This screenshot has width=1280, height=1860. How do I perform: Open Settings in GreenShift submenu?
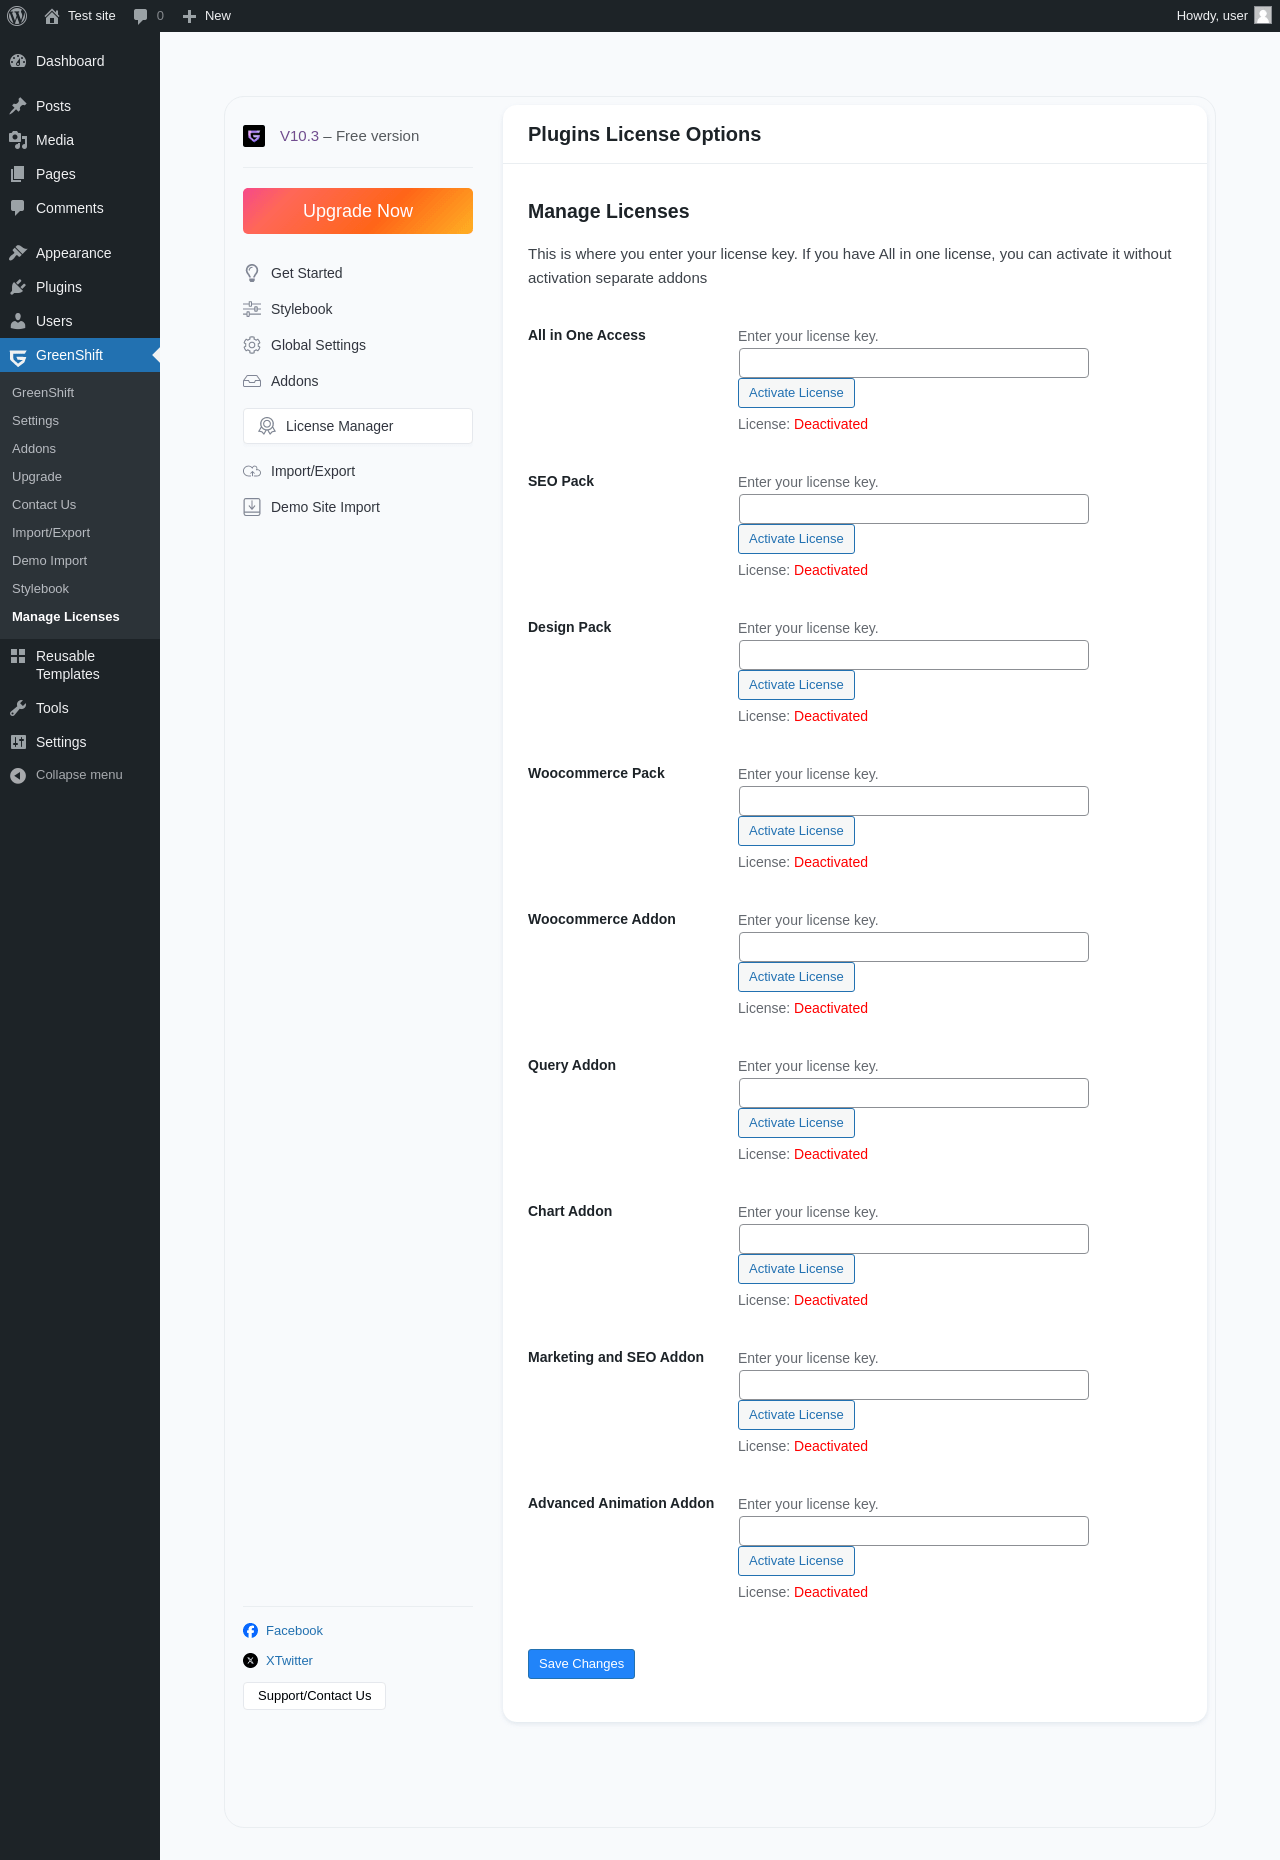point(35,421)
